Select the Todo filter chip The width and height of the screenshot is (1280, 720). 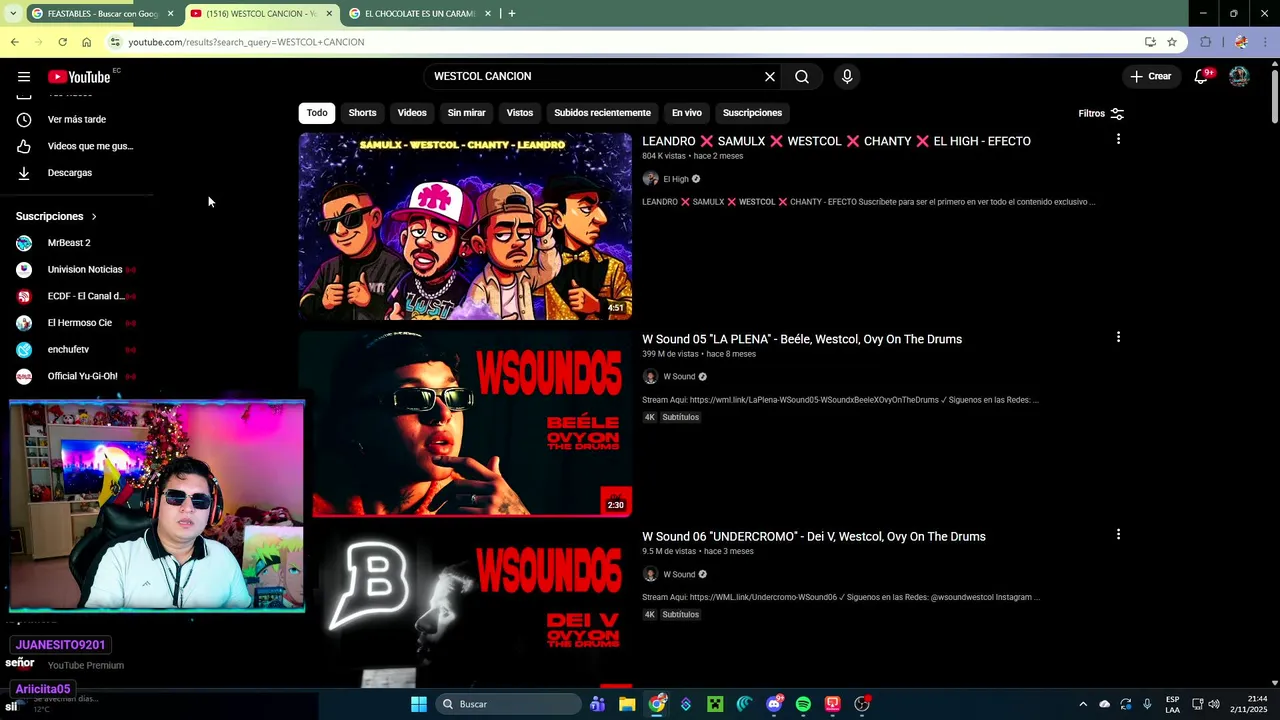pyautogui.click(x=317, y=113)
